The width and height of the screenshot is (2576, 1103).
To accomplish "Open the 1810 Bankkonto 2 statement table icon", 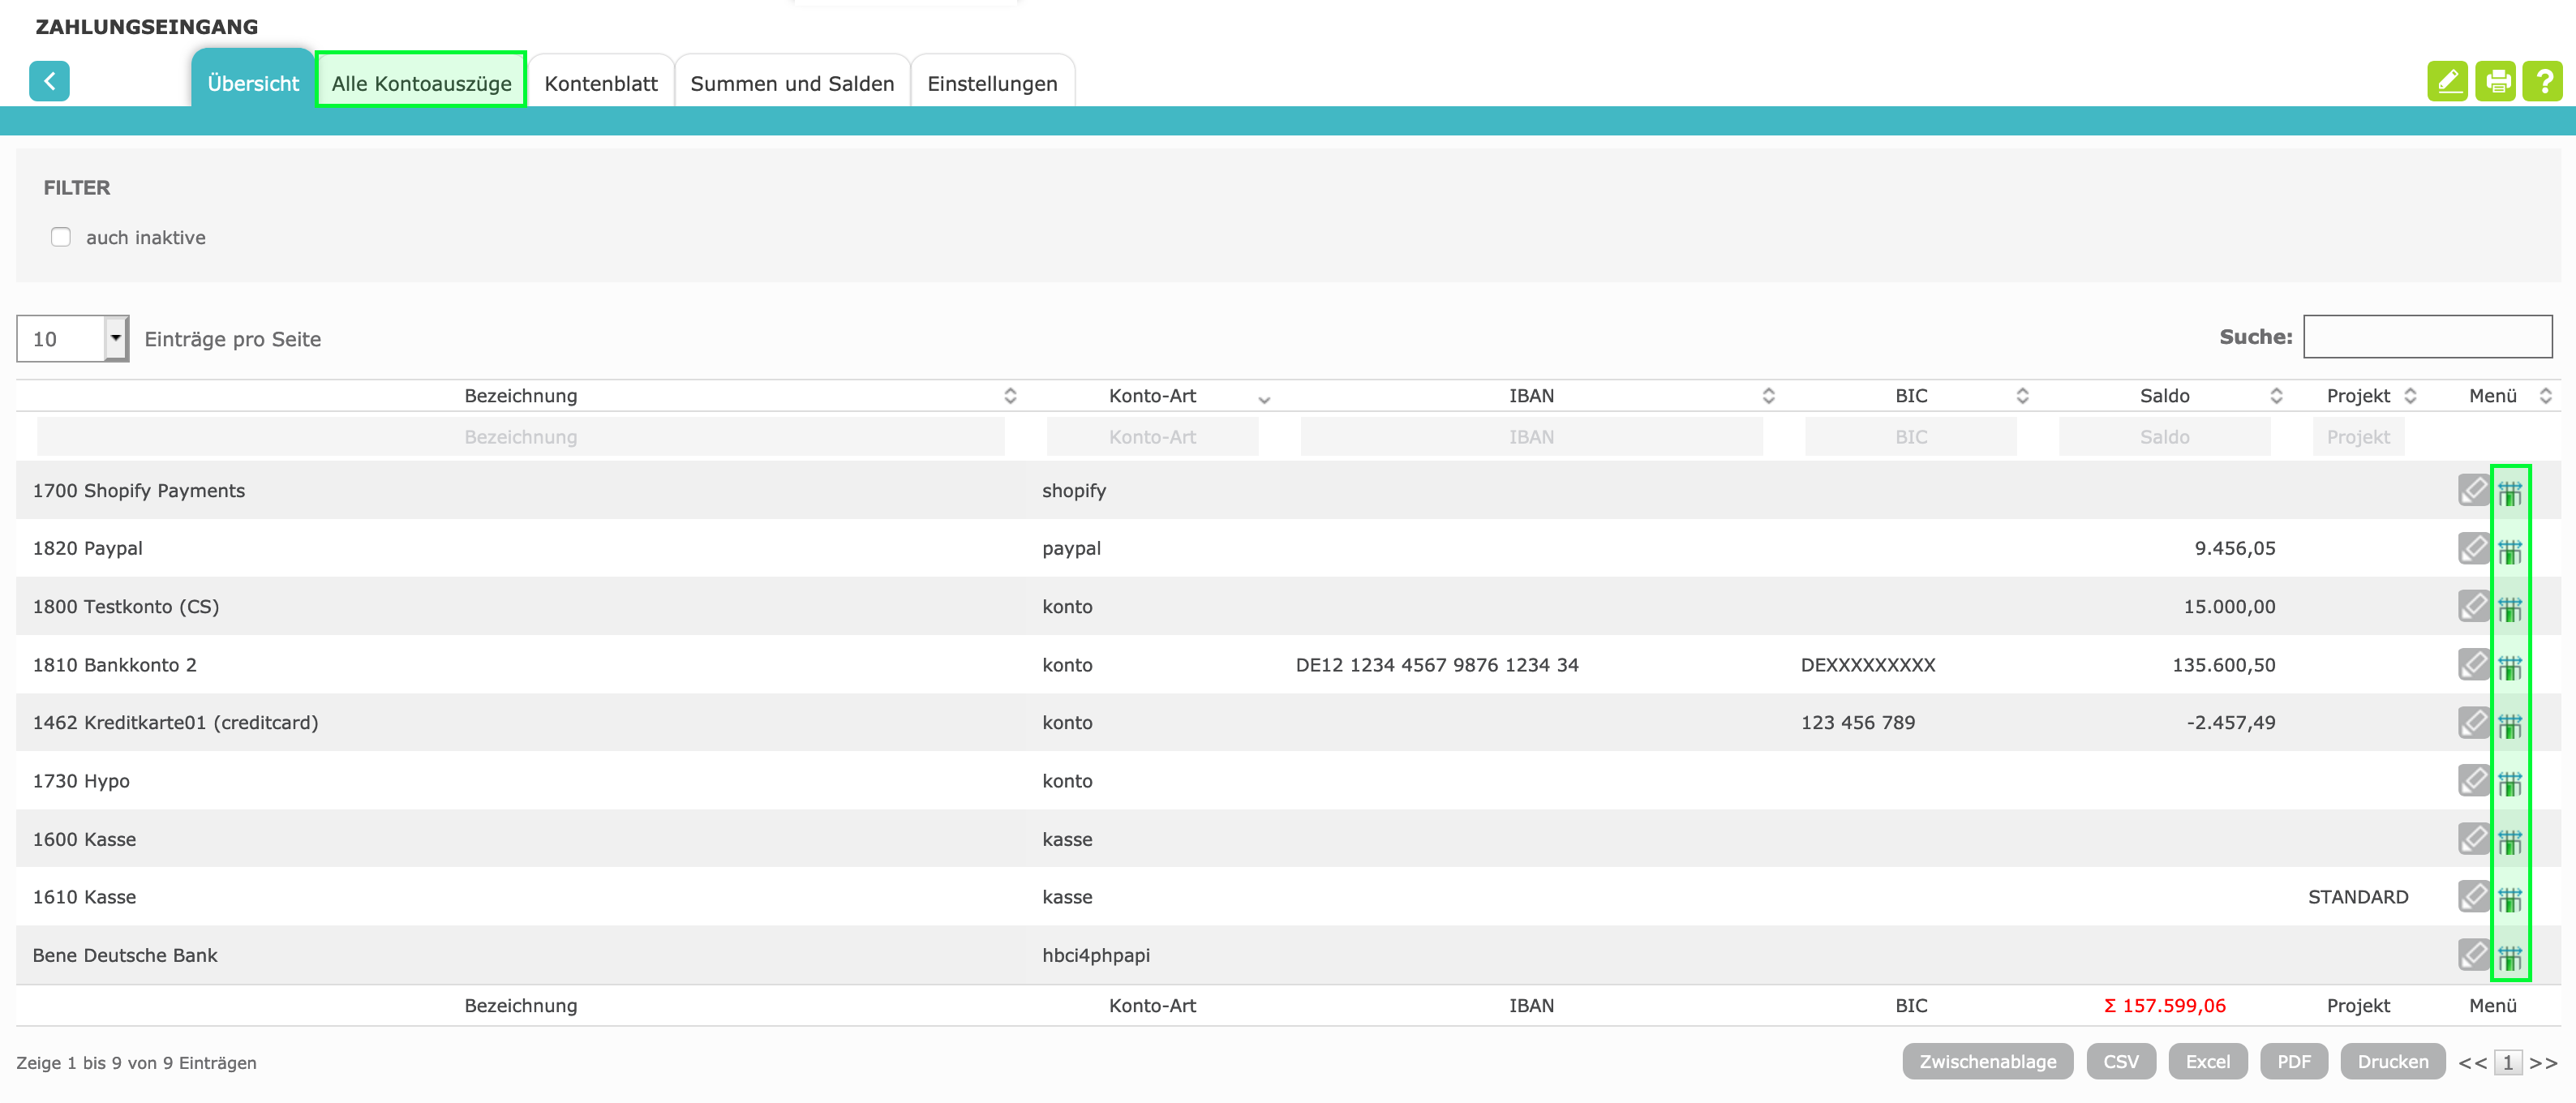I will point(2510,666).
